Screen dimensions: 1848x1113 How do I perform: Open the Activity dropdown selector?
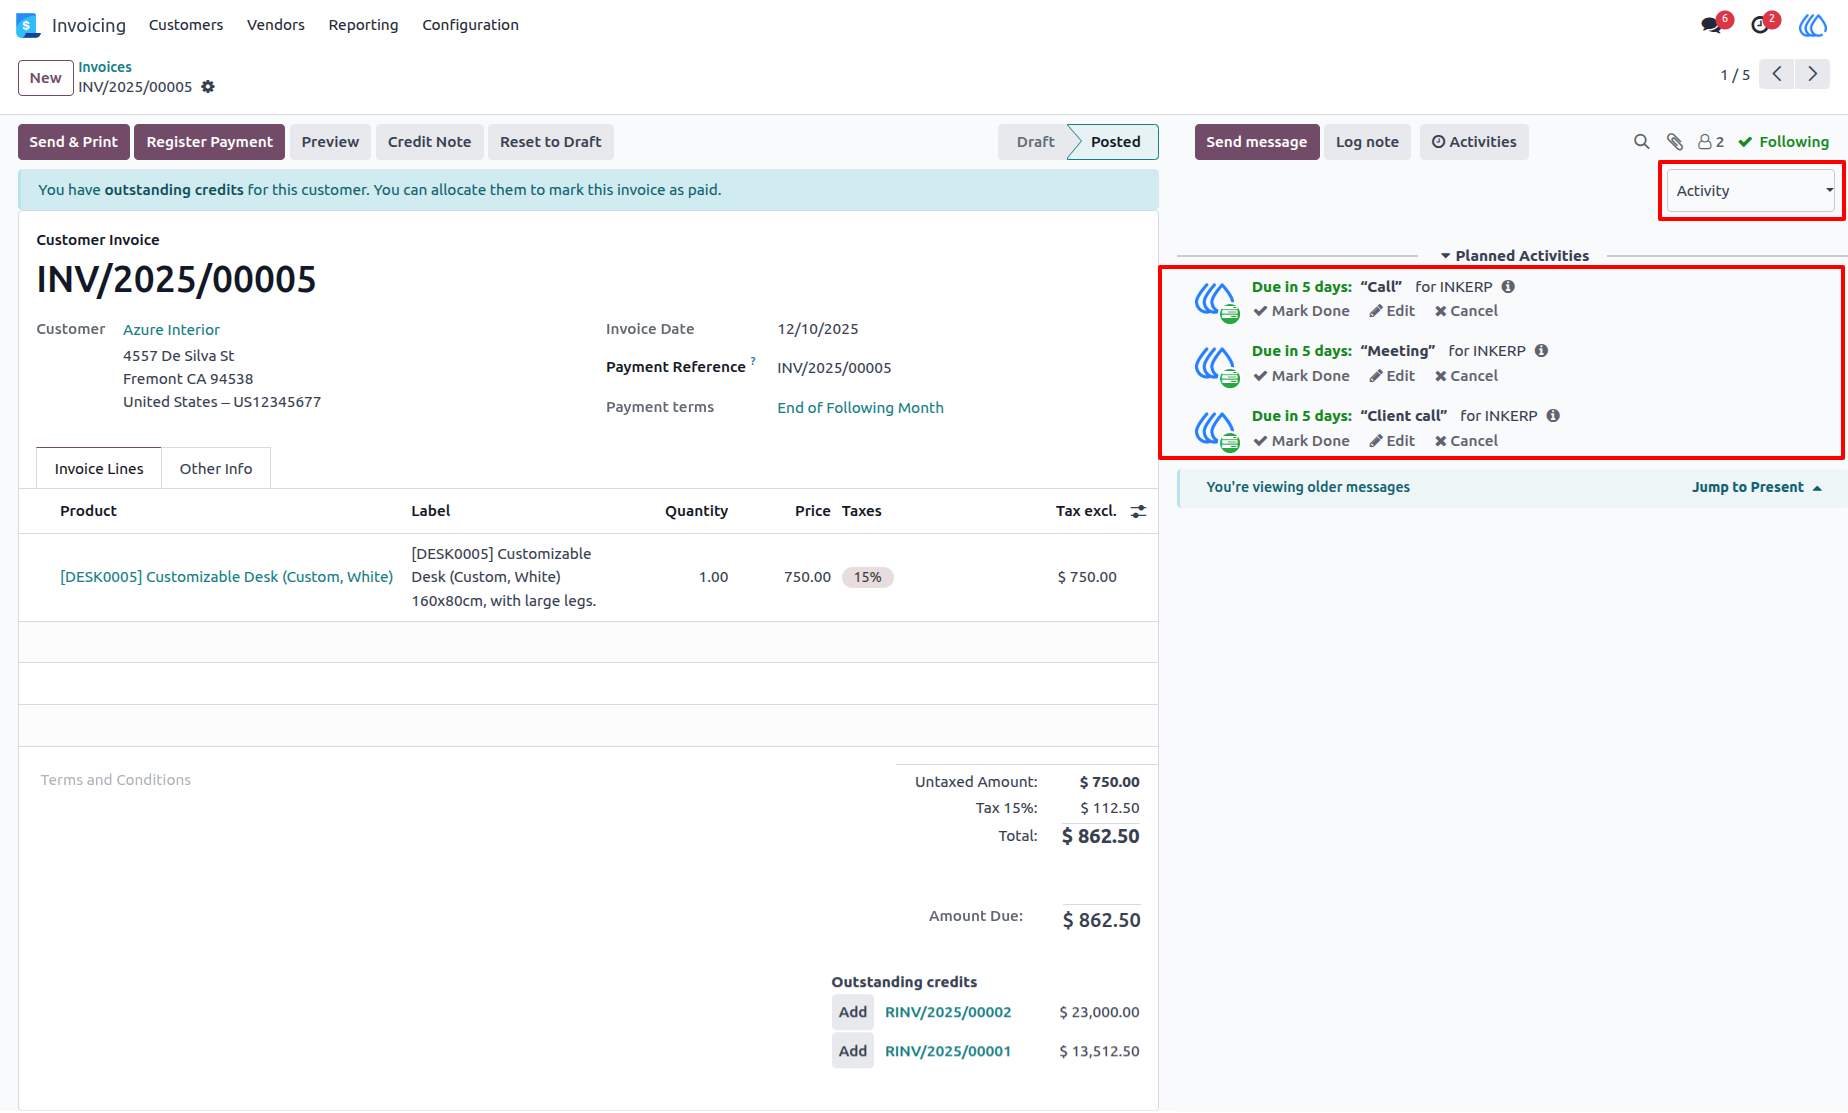coord(1751,191)
